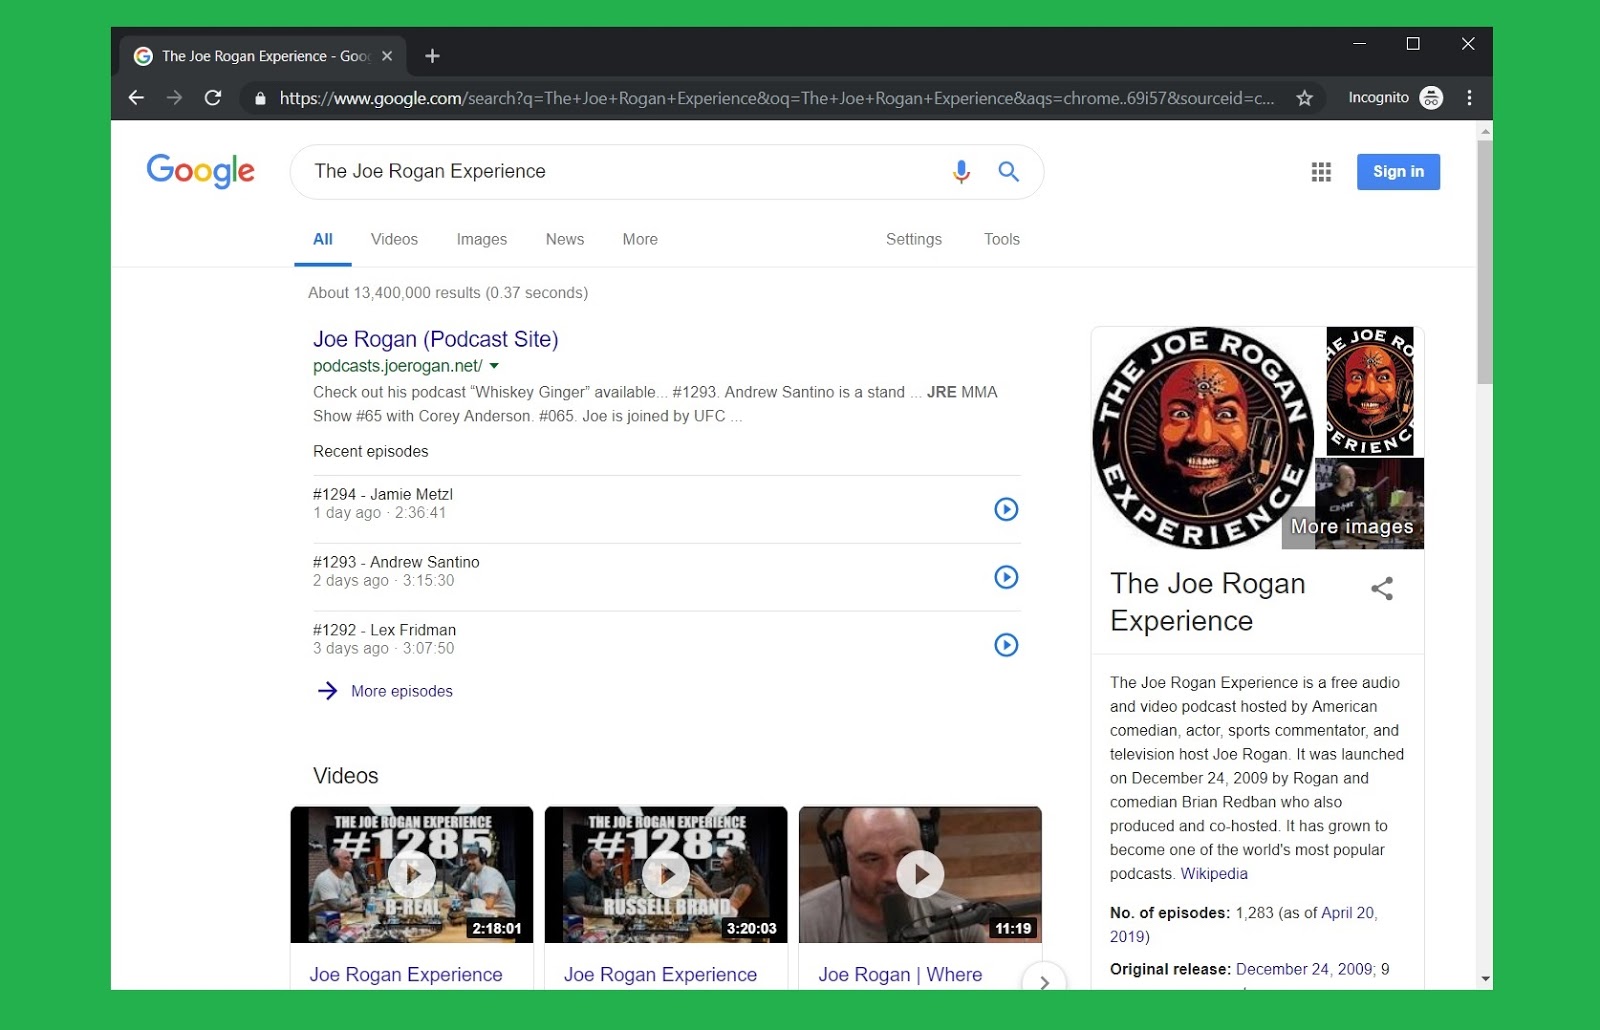Play the 11:19 Joe Rogan video thumbnail

coord(920,875)
